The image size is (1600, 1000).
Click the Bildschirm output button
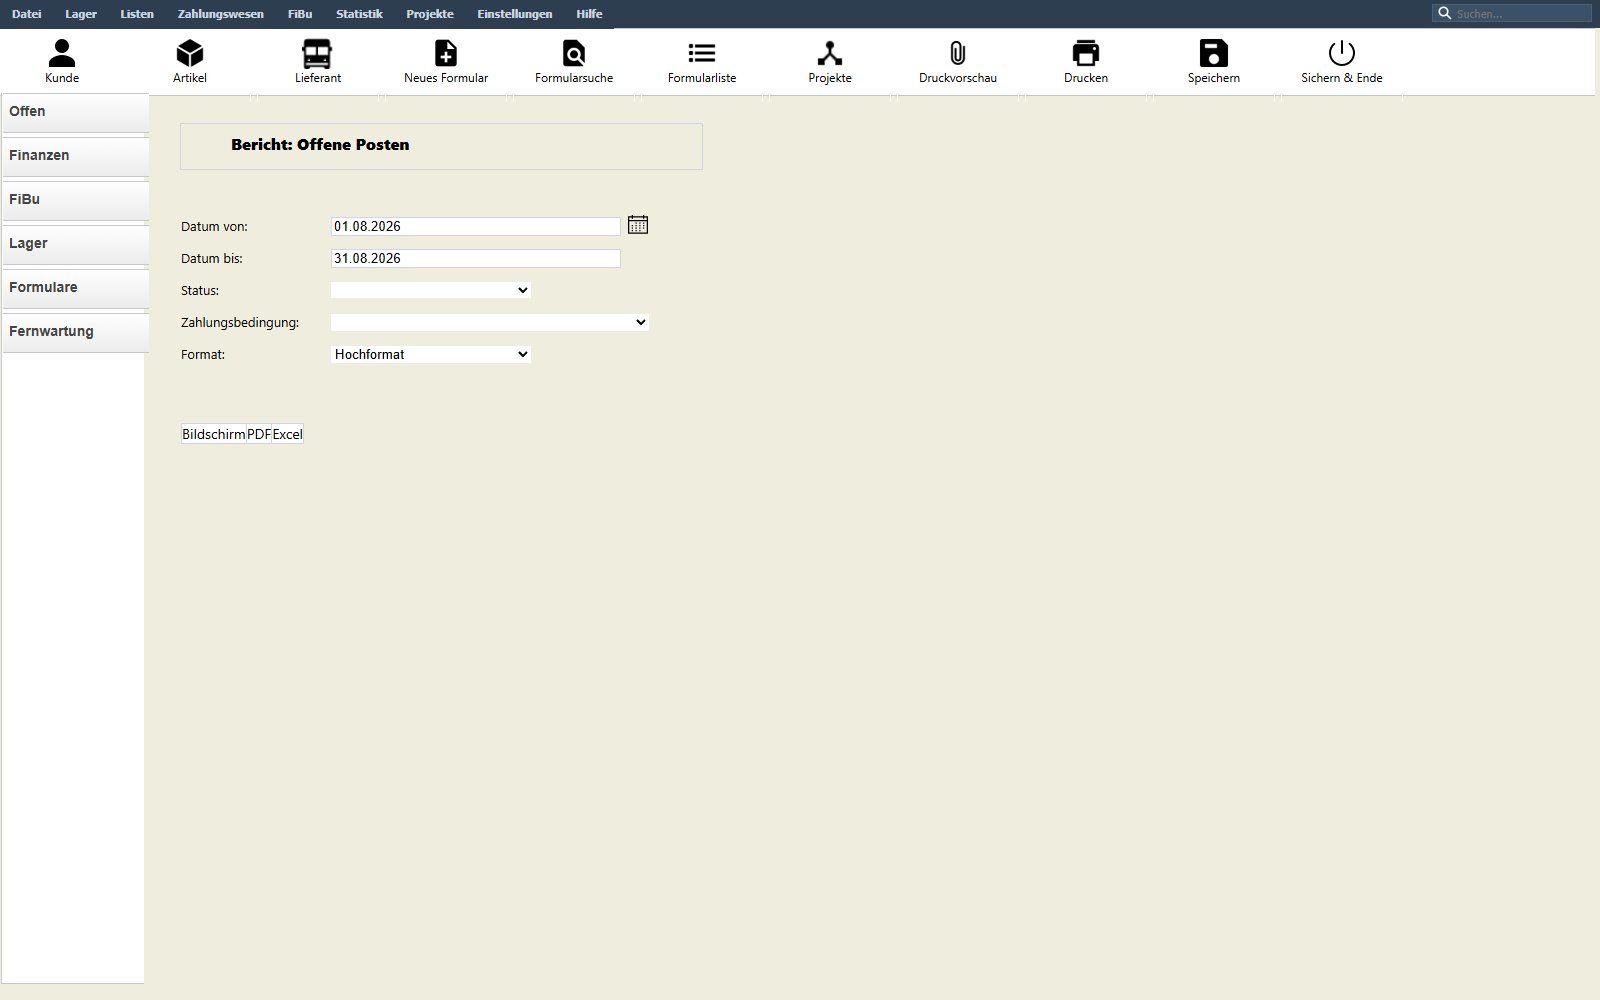(x=213, y=434)
